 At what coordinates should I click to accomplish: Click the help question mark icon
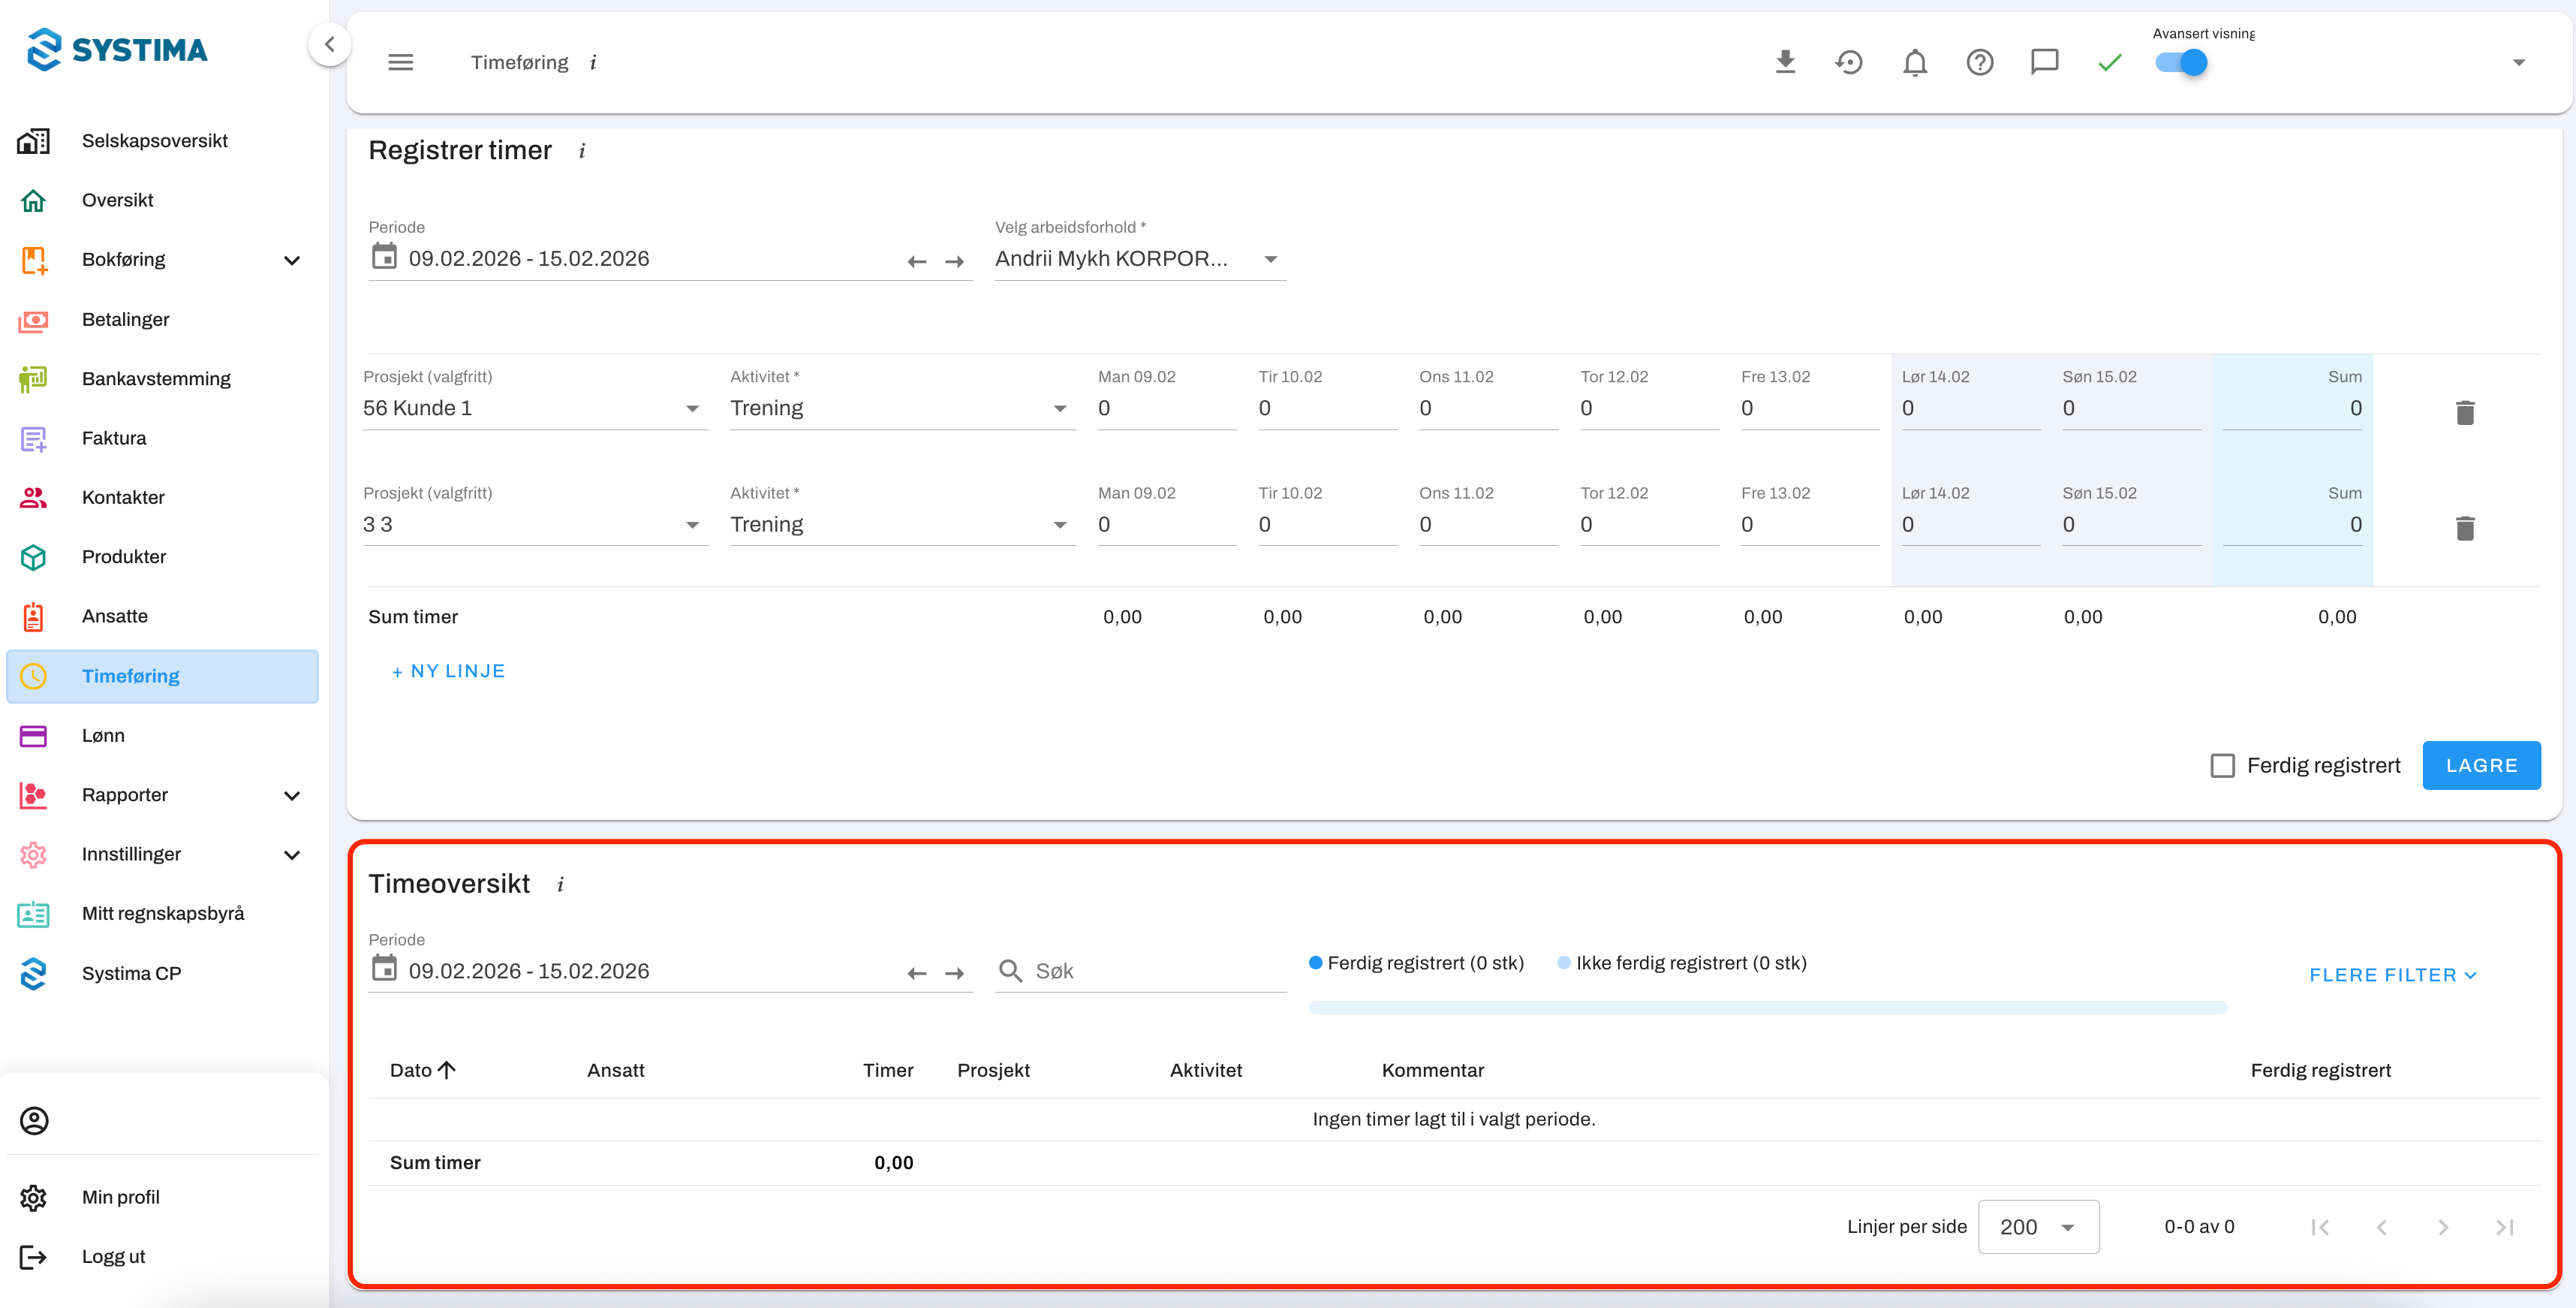coord(1979,62)
